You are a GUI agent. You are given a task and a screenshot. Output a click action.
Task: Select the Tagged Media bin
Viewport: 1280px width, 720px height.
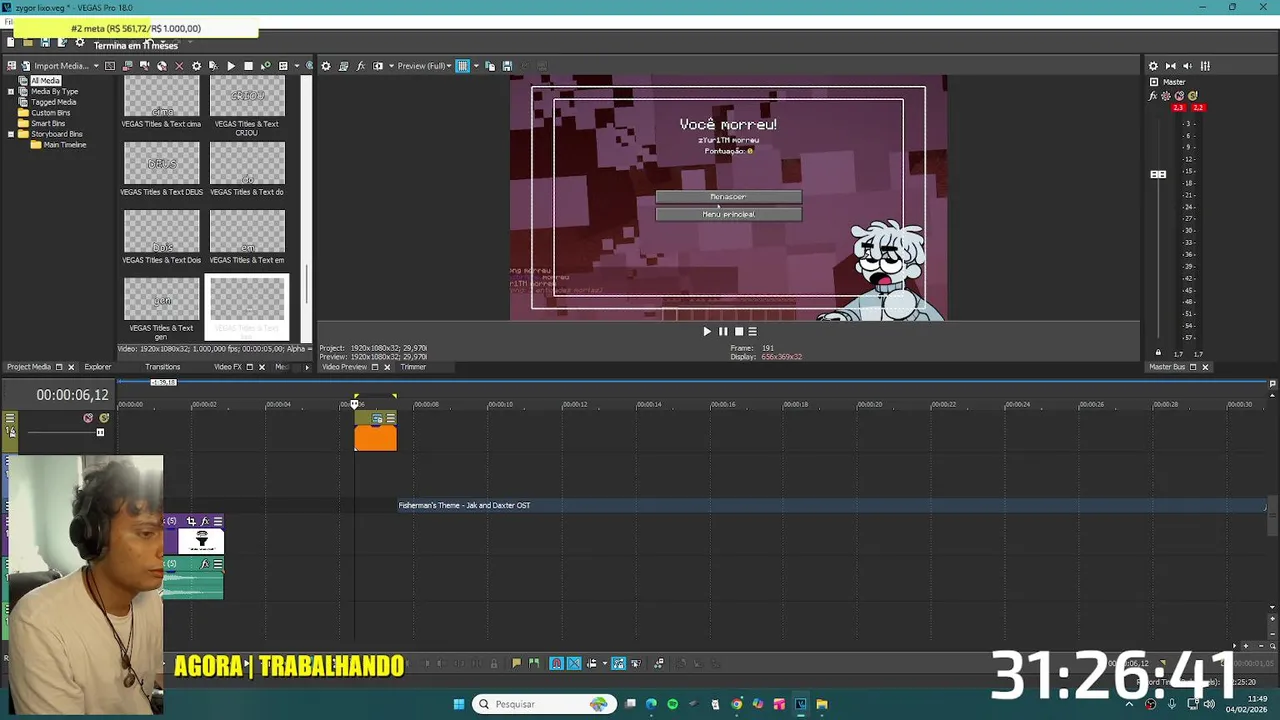point(53,102)
